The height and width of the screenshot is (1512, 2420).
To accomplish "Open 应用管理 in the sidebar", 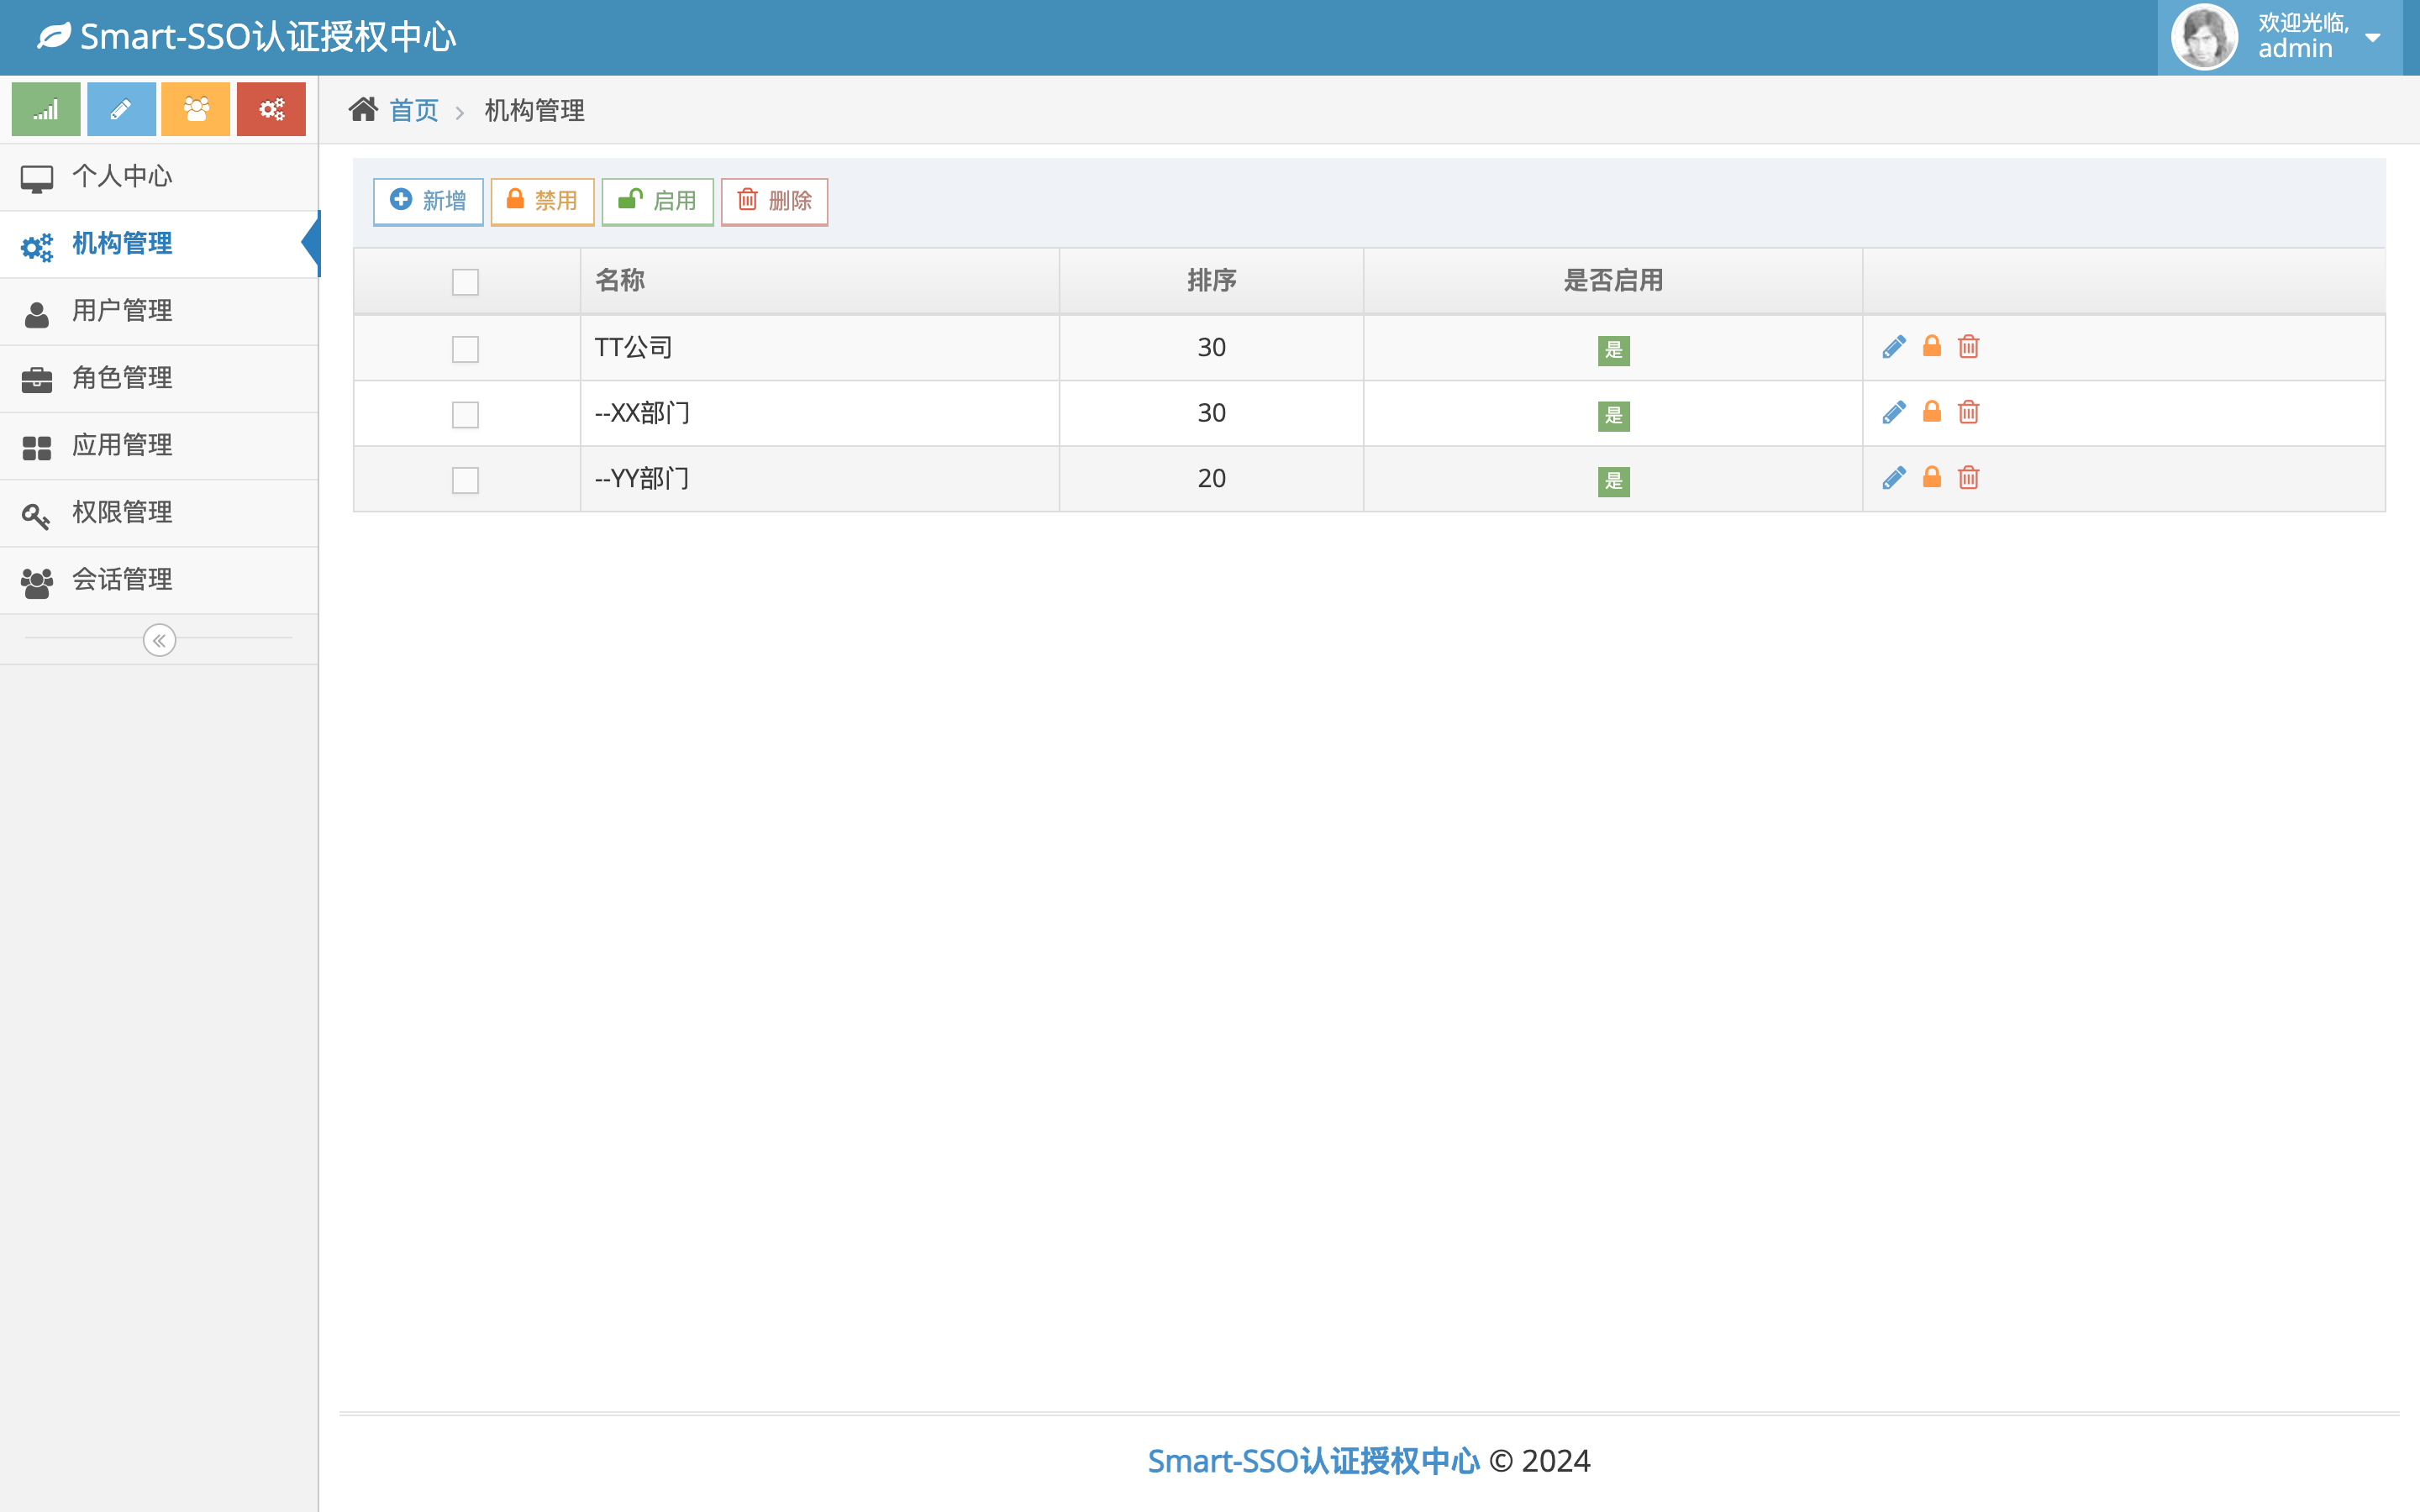I will [159, 445].
